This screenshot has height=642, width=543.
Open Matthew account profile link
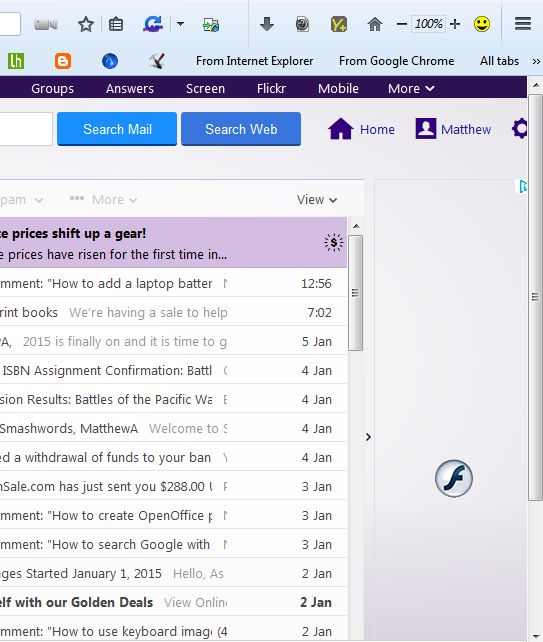466,129
